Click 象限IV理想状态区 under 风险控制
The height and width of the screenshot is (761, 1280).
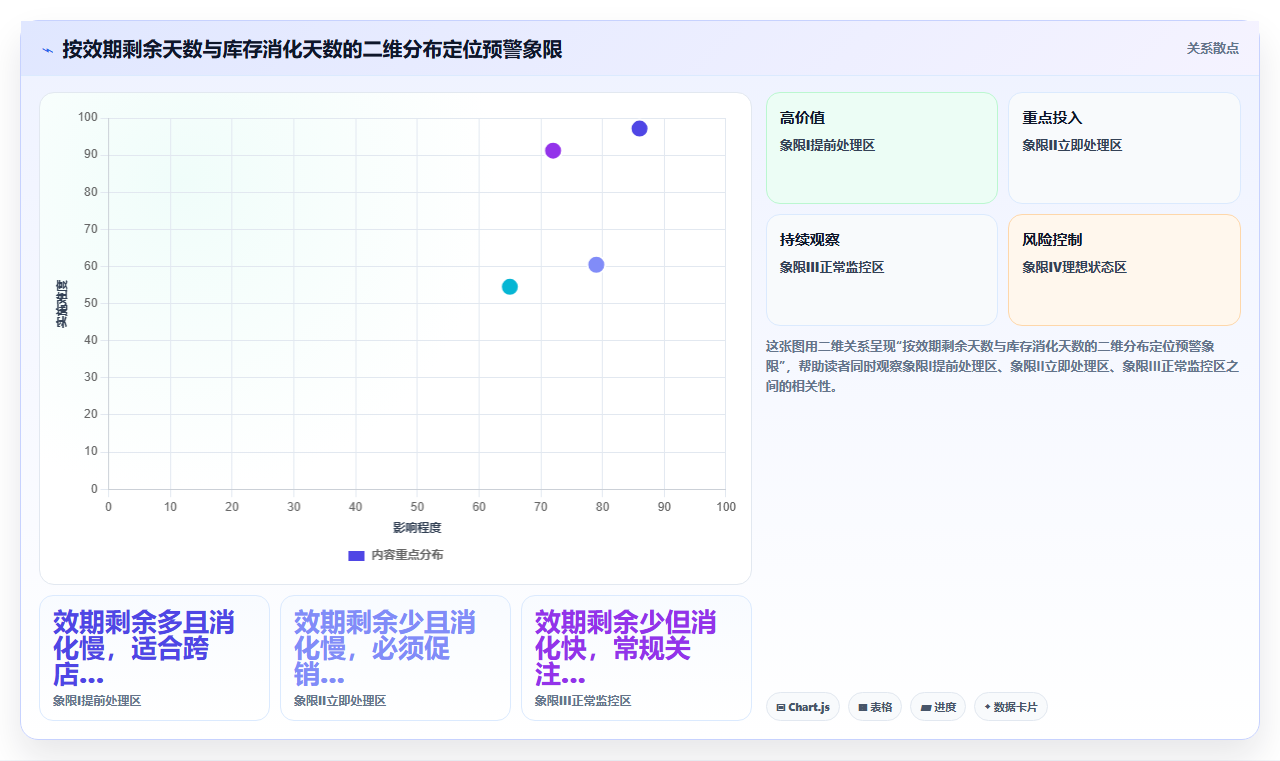pos(1074,267)
